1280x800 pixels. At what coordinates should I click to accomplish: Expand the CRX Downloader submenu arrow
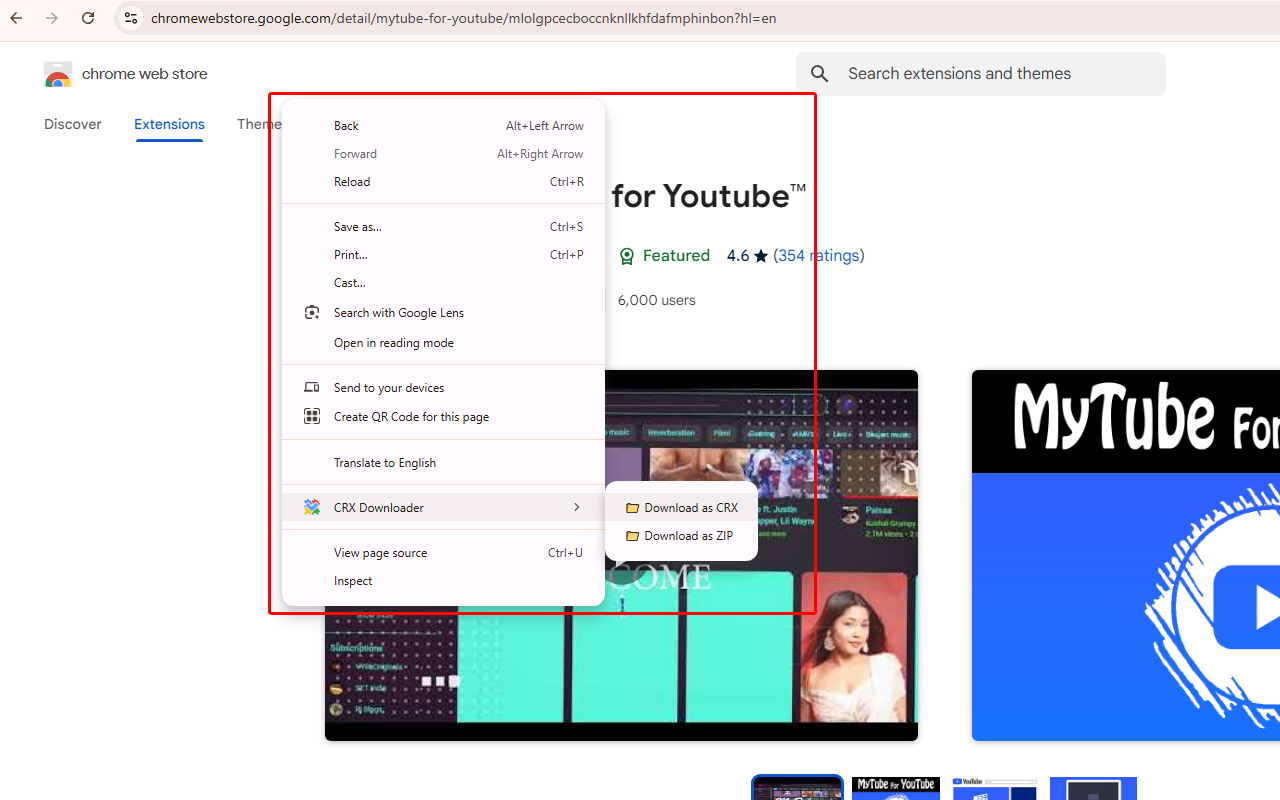click(577, 508)
